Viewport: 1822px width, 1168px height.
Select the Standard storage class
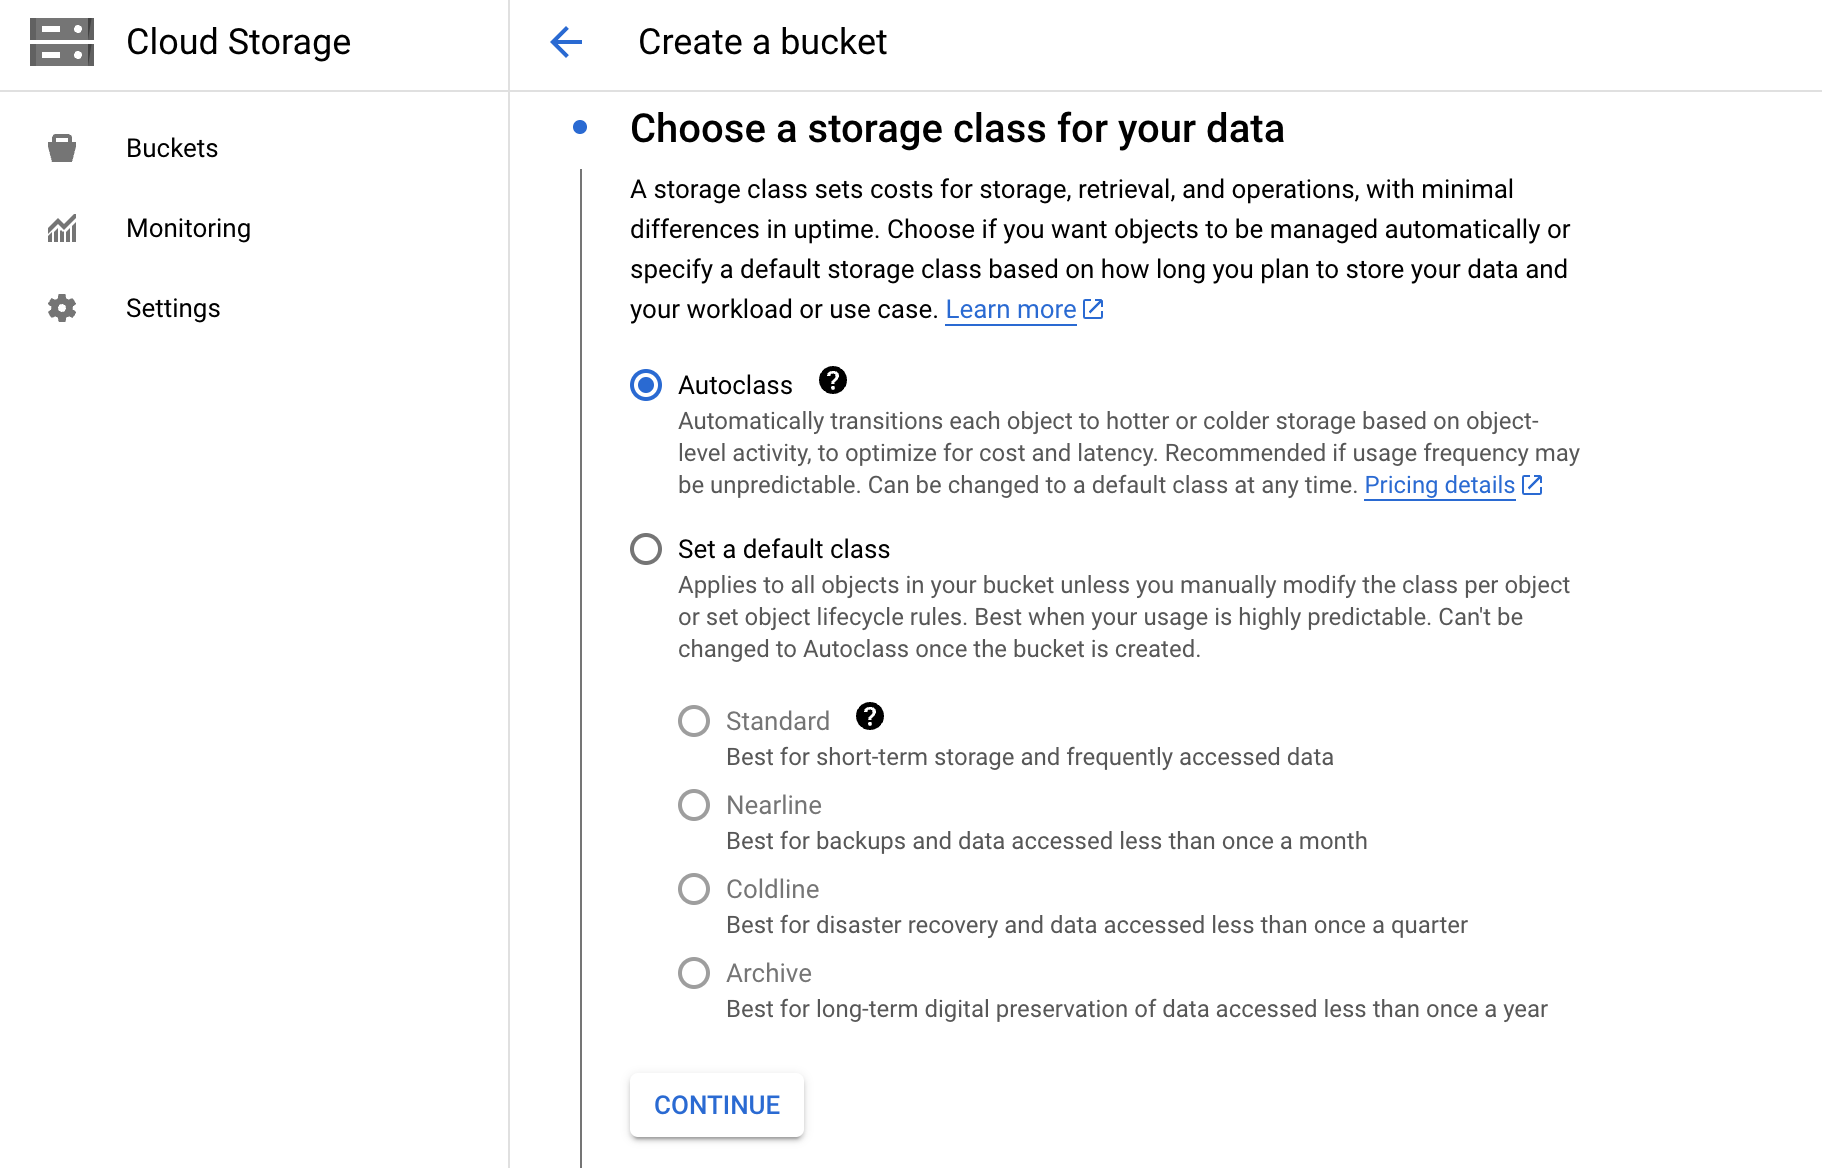pyautogui.click(x=693, y=720)
